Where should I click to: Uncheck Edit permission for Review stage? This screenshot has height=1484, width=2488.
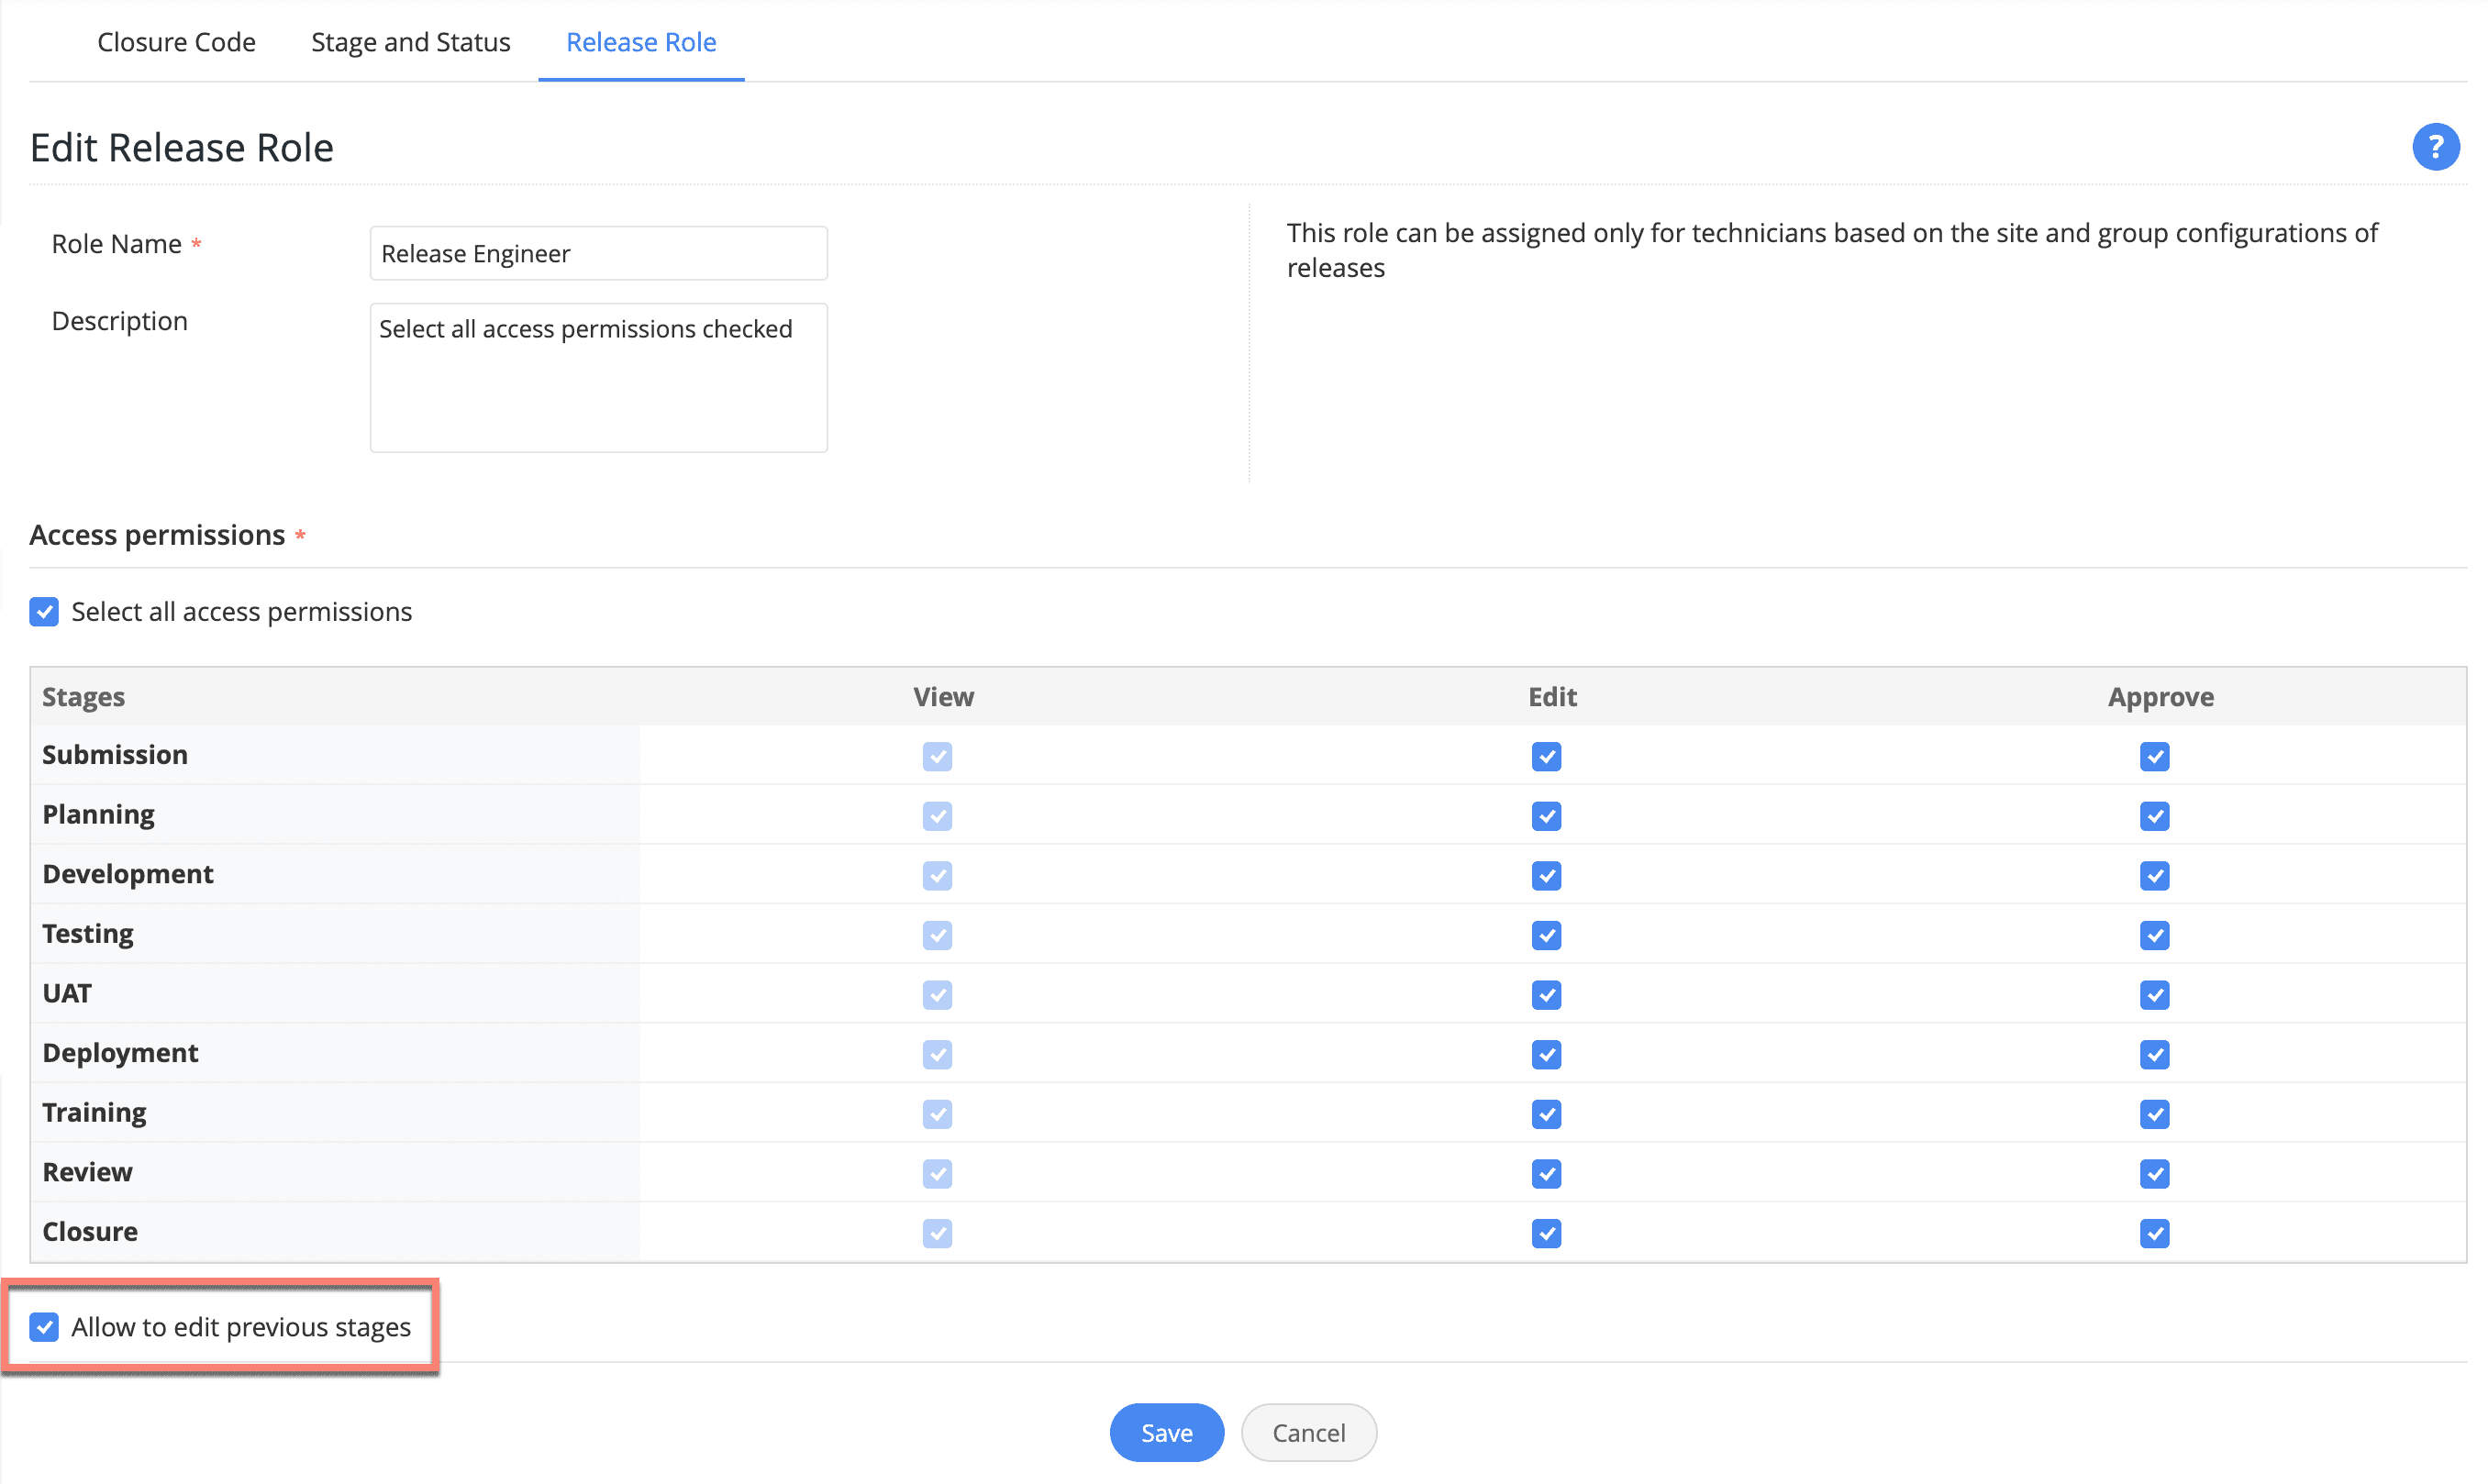1545,1174
